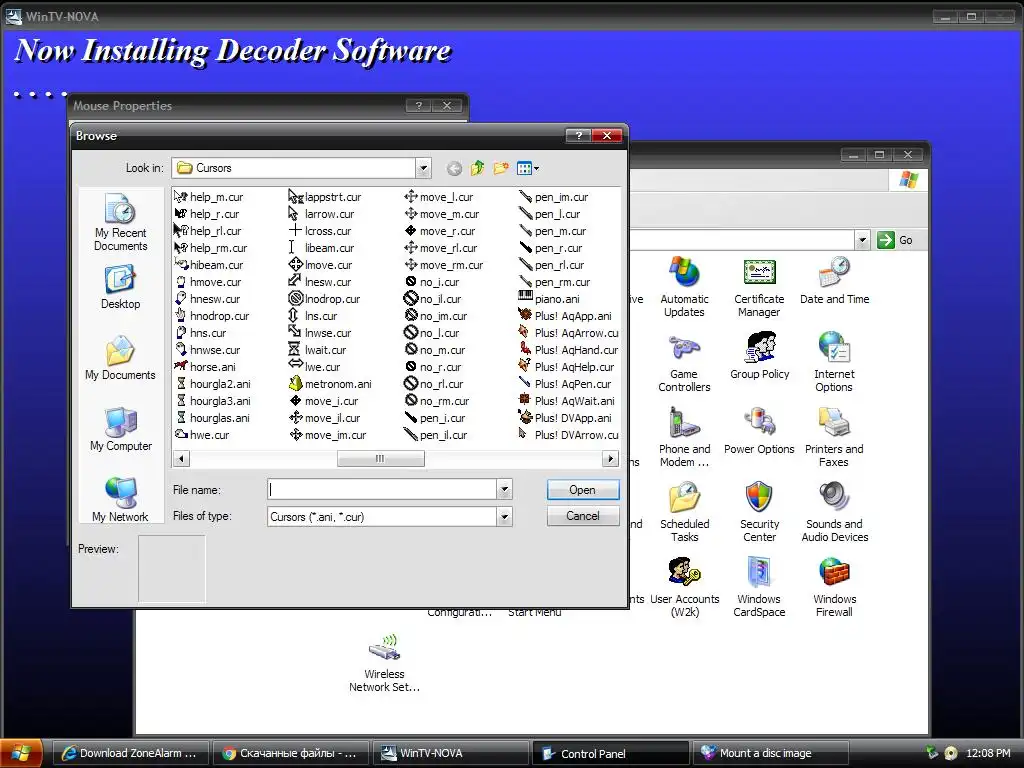Select the Plus! AqApp.ani file
This screenshot has height=768, width=1024.
(566, 315)
